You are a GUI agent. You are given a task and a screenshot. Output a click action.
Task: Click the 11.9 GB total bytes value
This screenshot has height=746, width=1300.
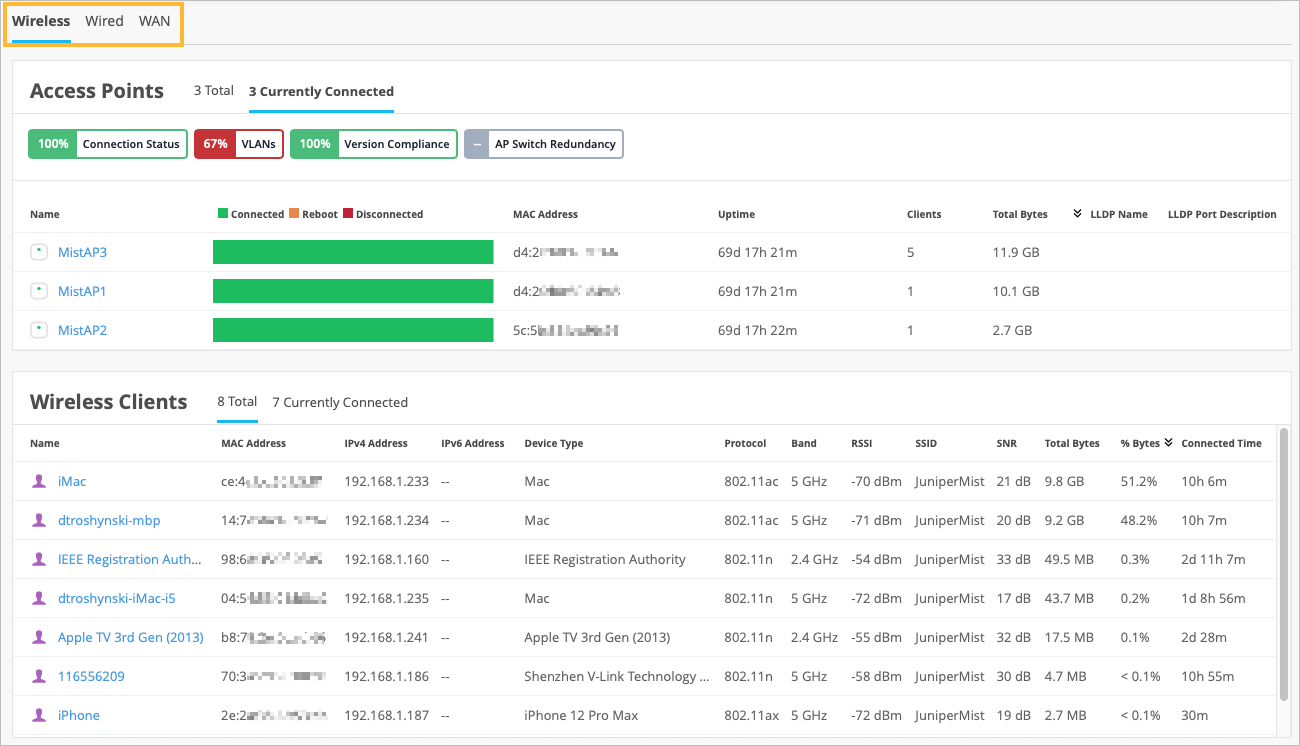[1016, 252]
